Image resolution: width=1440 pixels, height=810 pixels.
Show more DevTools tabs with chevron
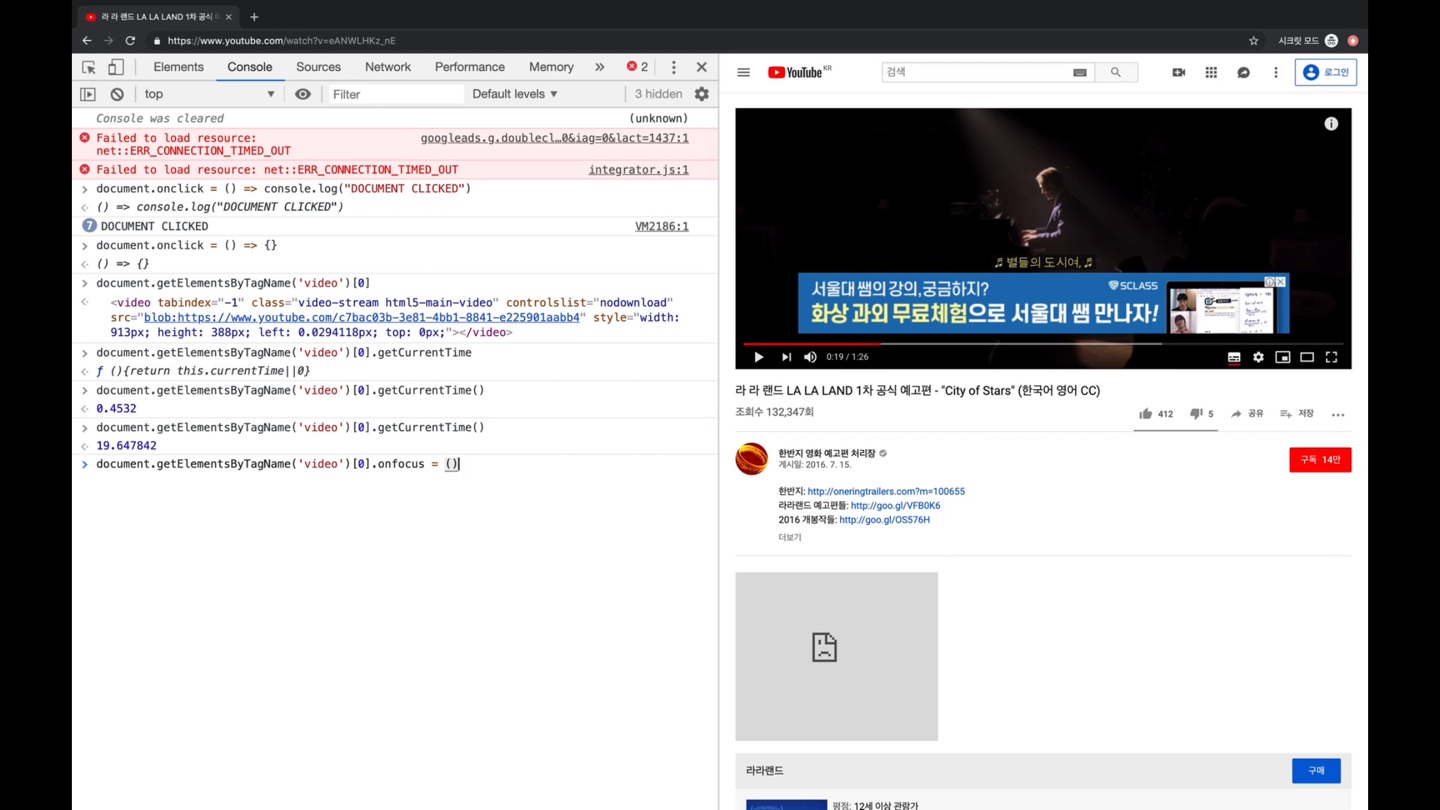[x=599, y=67]
